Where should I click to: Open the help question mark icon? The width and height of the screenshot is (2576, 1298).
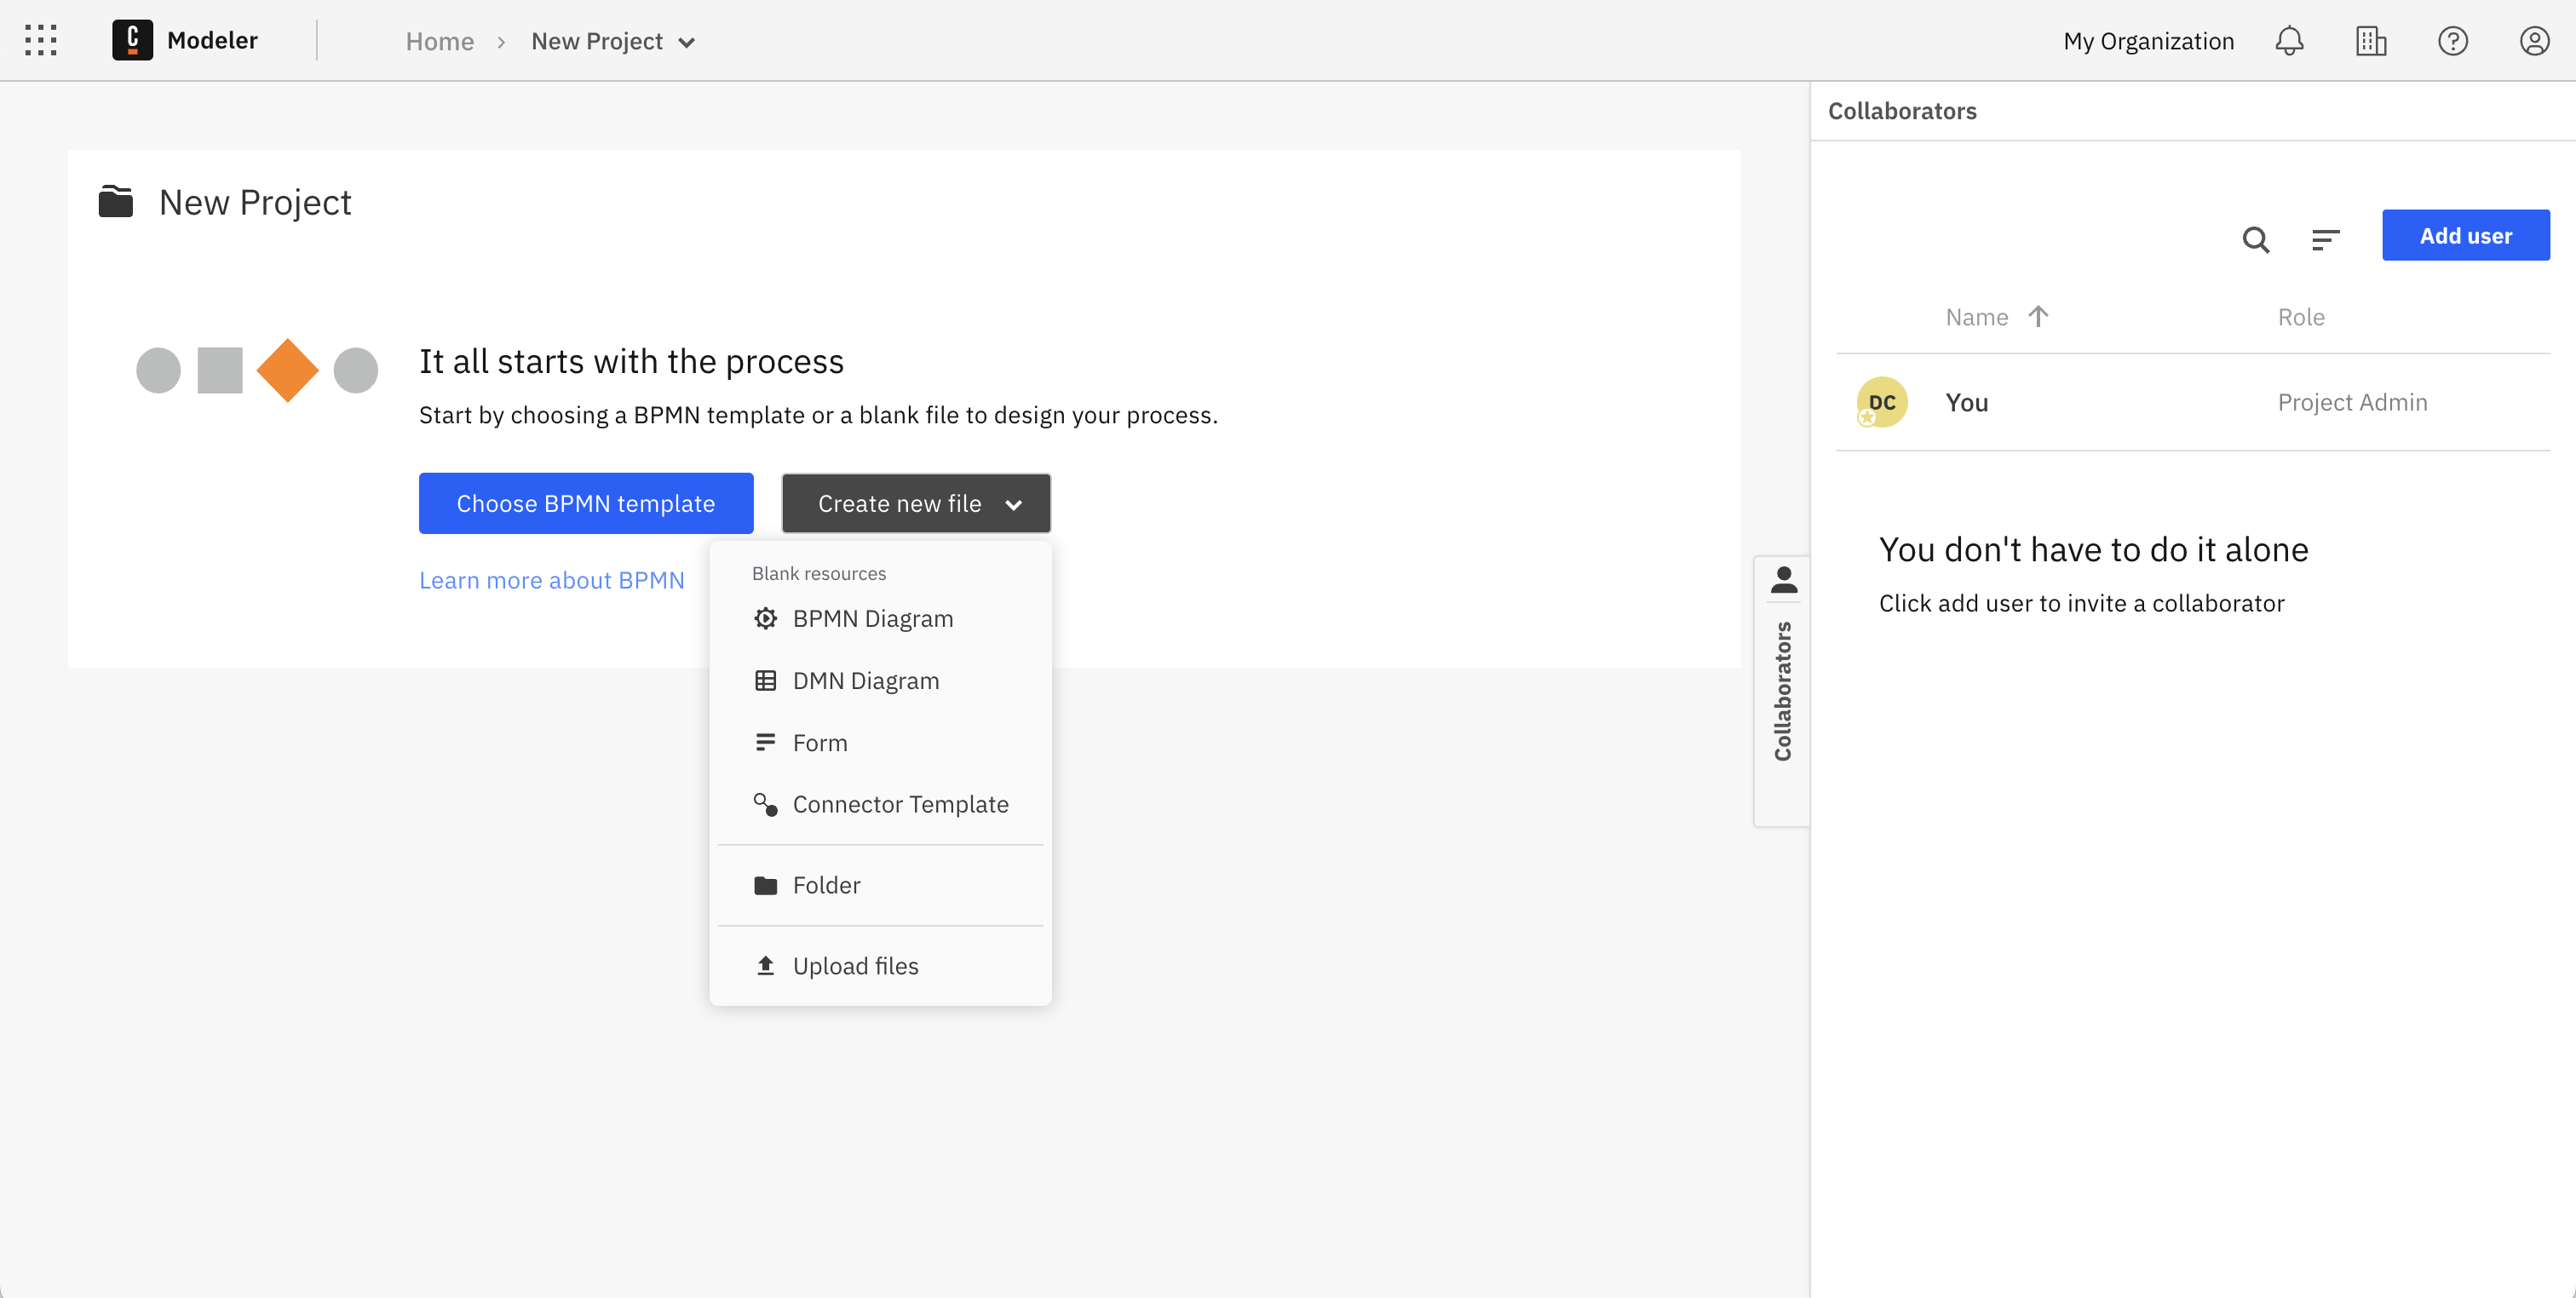pyautogui.click(x=2452, y=41)
